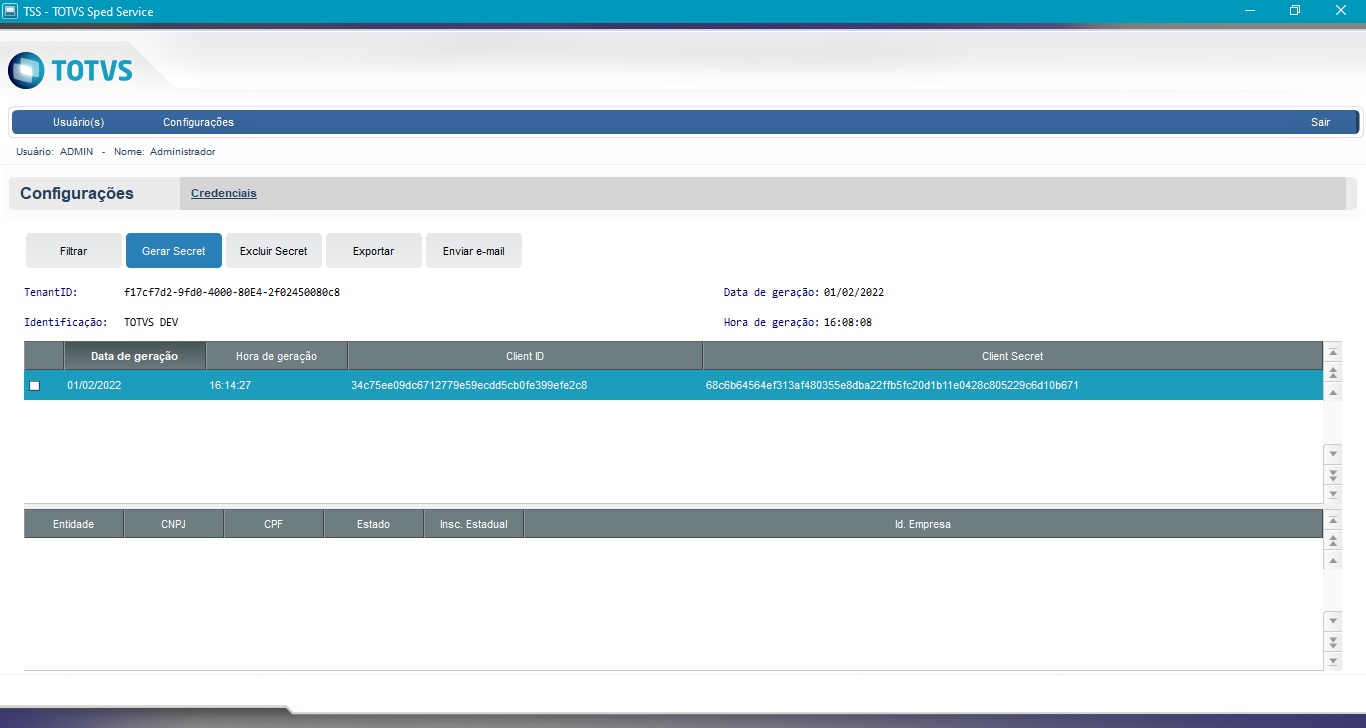Click the Client ID column header
The image size is (1366, 728).
click(525, 356)
